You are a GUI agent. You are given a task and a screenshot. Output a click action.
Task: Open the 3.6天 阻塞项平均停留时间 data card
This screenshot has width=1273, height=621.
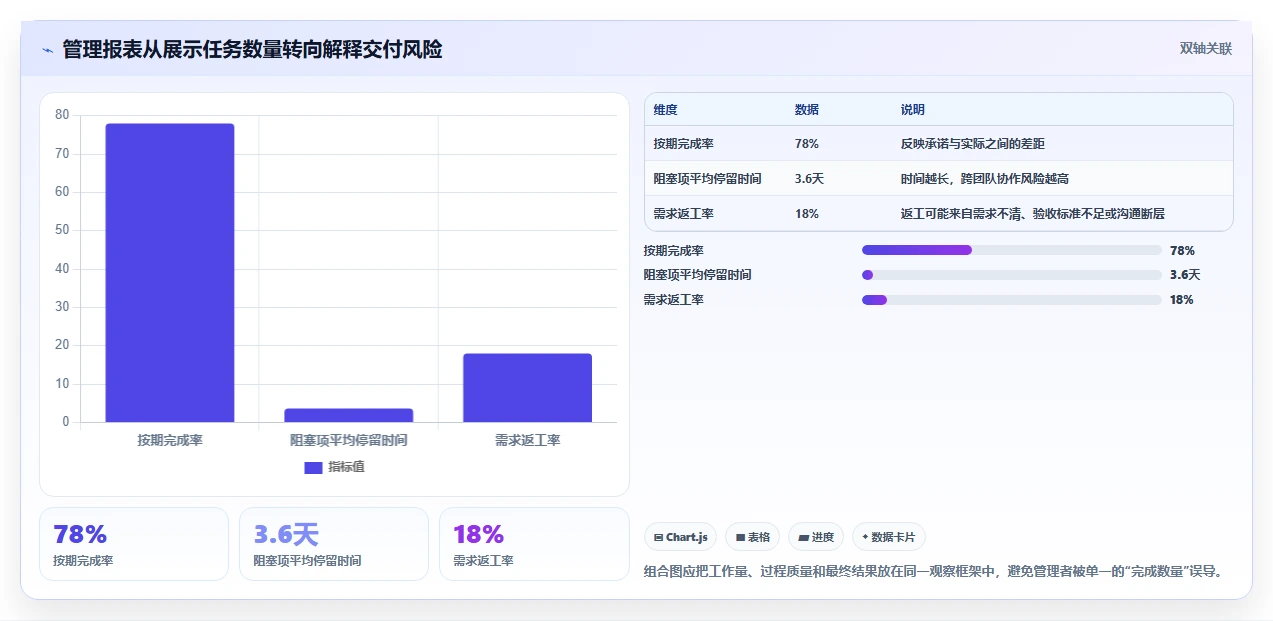click(334, 544)
